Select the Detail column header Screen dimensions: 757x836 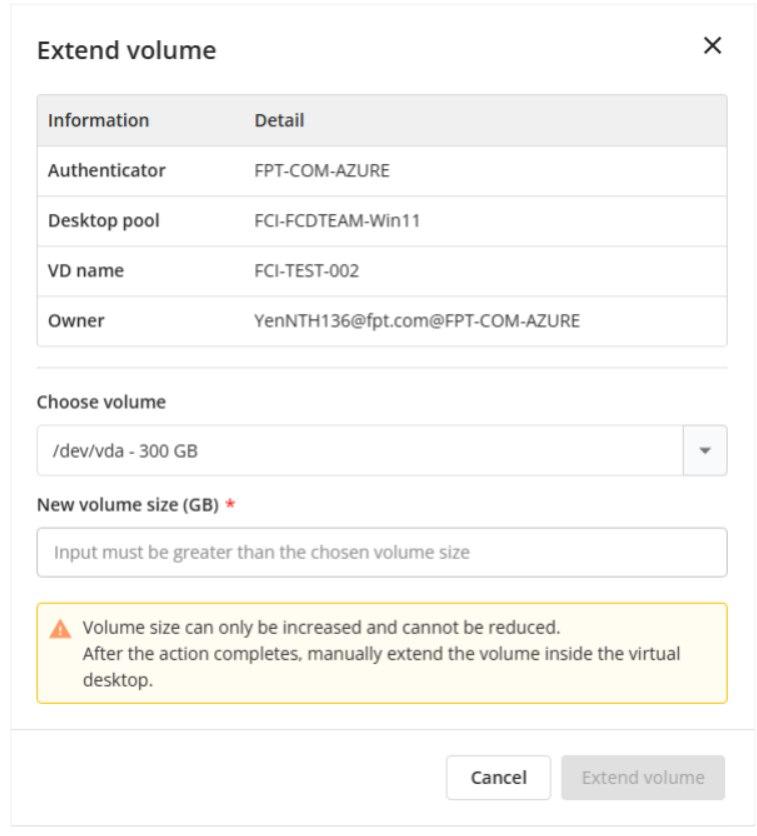[x=279, y=120]
